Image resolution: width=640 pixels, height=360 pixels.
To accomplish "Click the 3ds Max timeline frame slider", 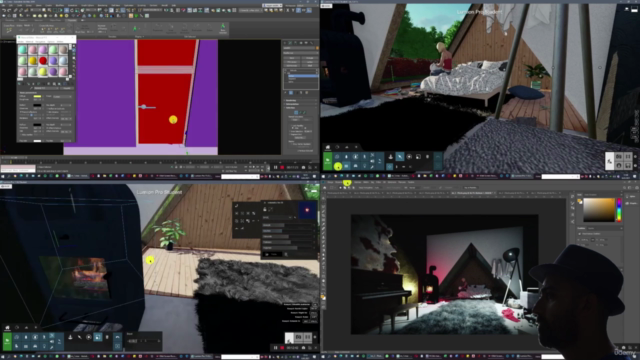I will [x=14, y=158].
